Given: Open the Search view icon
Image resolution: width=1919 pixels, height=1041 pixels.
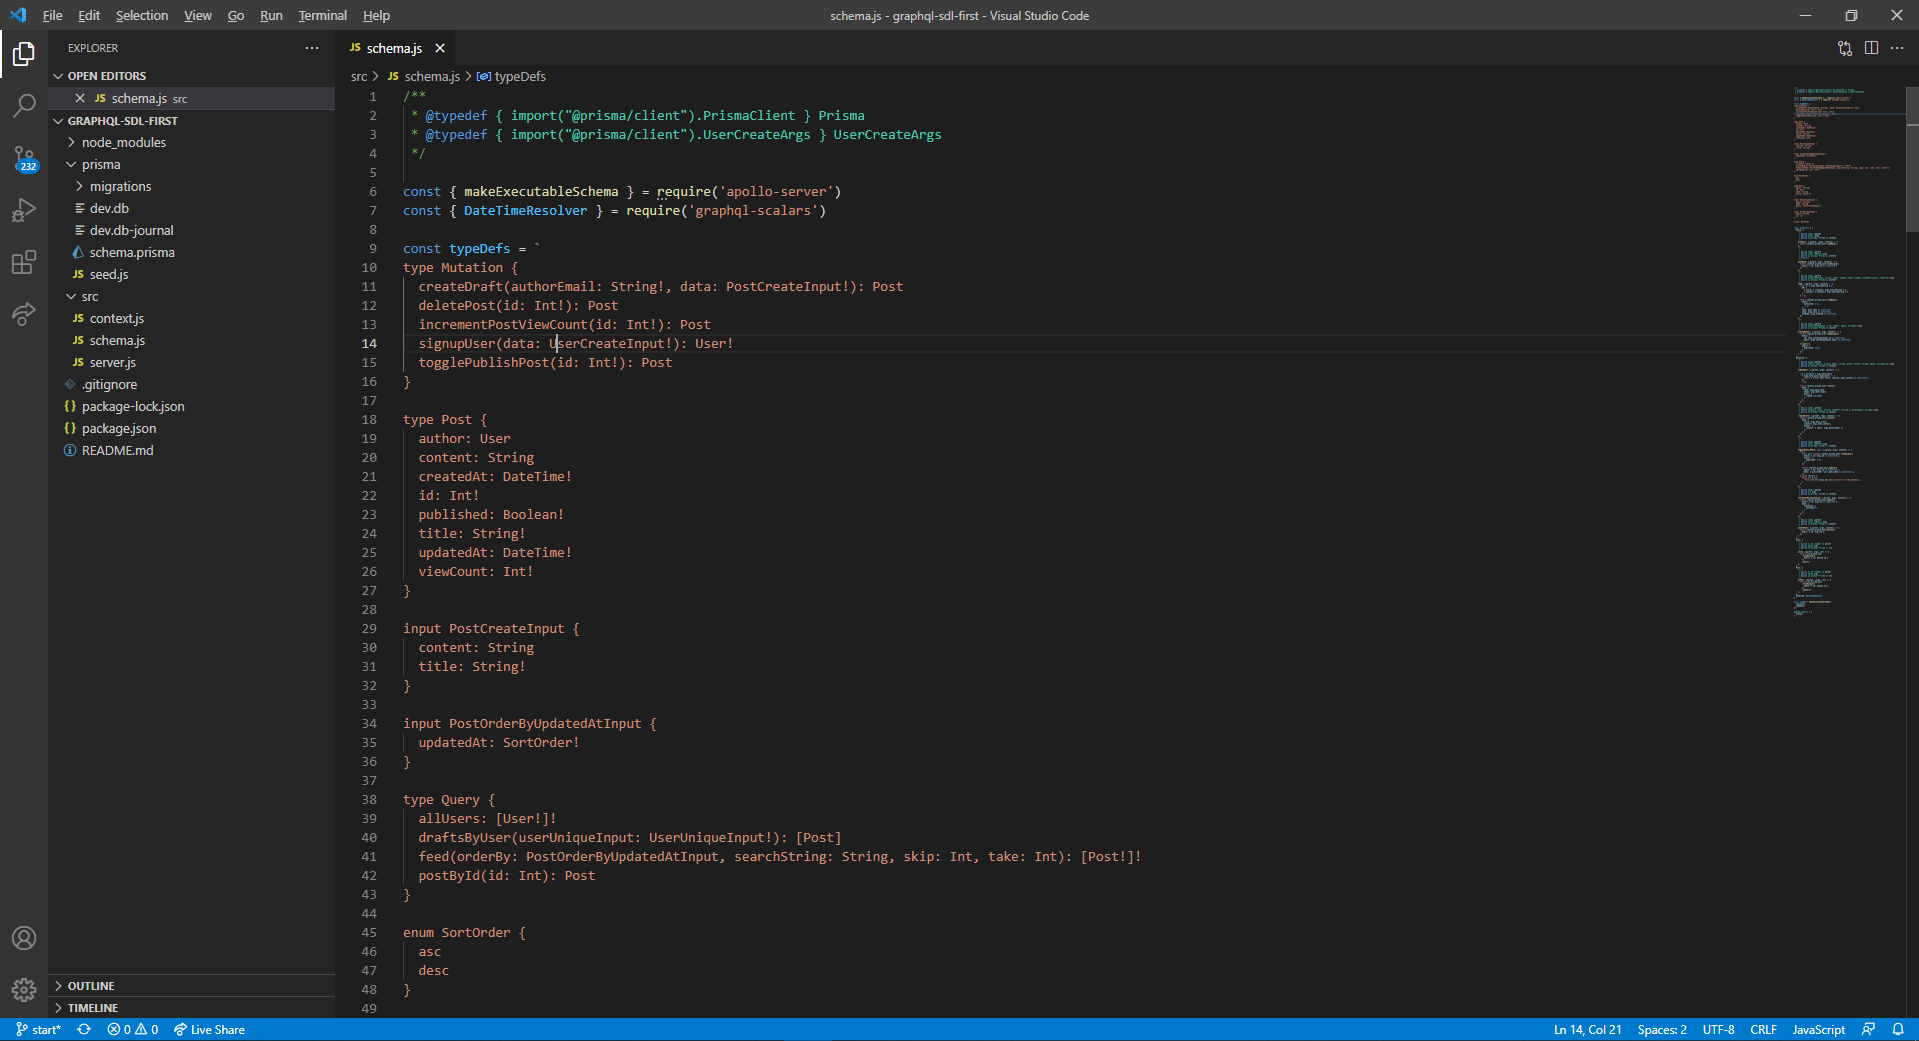Looking at the screenshot, I should [24, 105].
